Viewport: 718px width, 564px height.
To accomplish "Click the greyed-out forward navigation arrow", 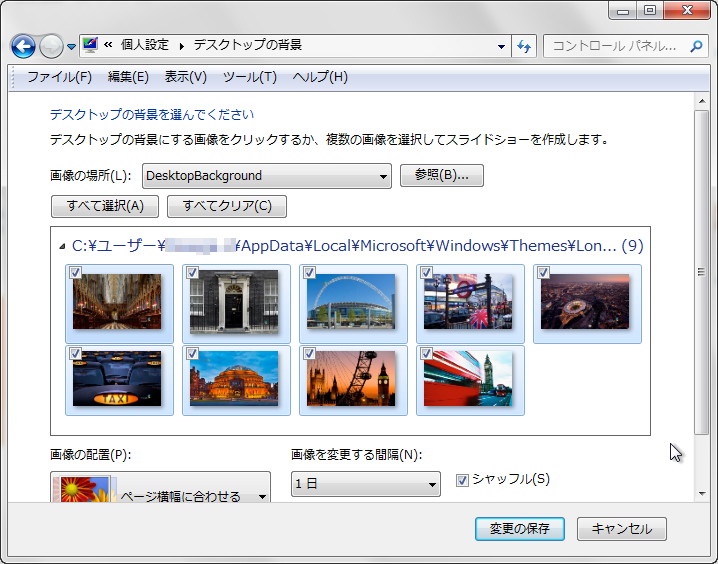I will pos(51,46).
